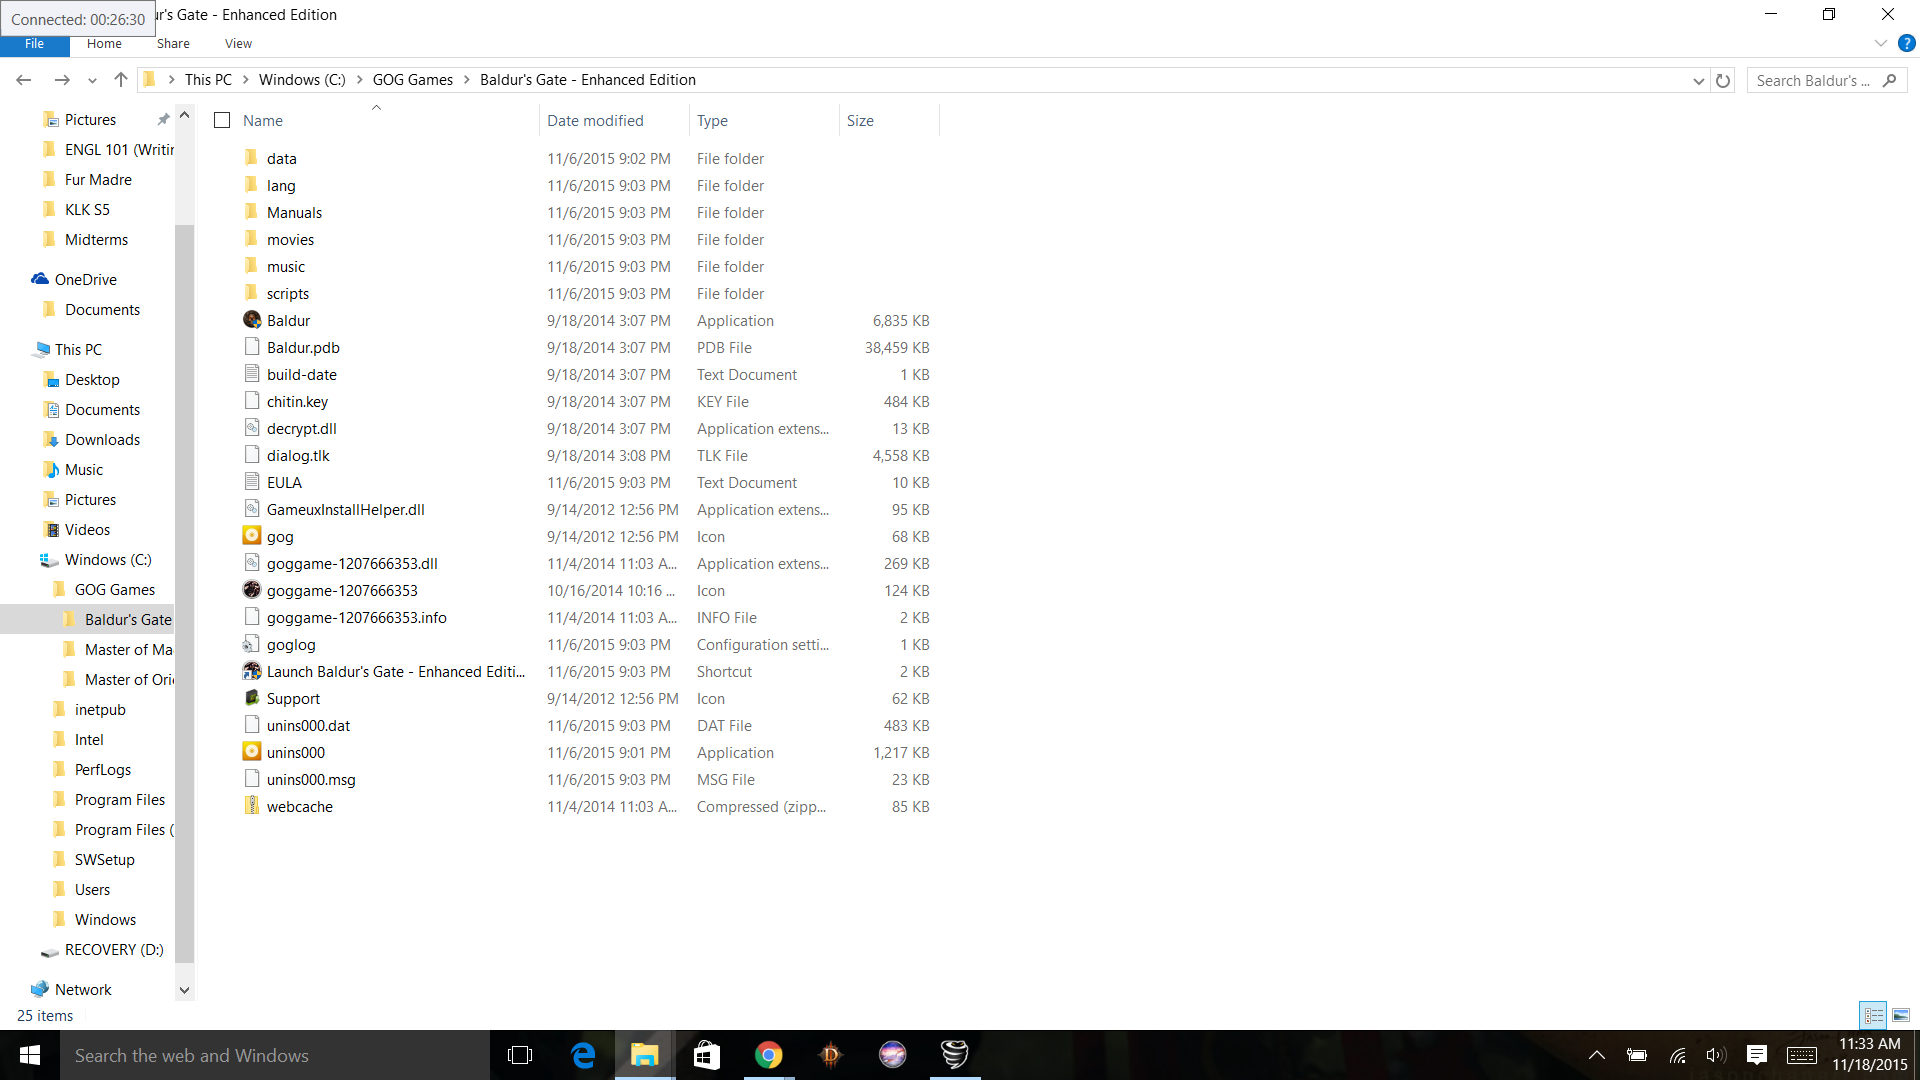Open the Launch Baldur's Gate shortcut icon

(x=252, y=671)
